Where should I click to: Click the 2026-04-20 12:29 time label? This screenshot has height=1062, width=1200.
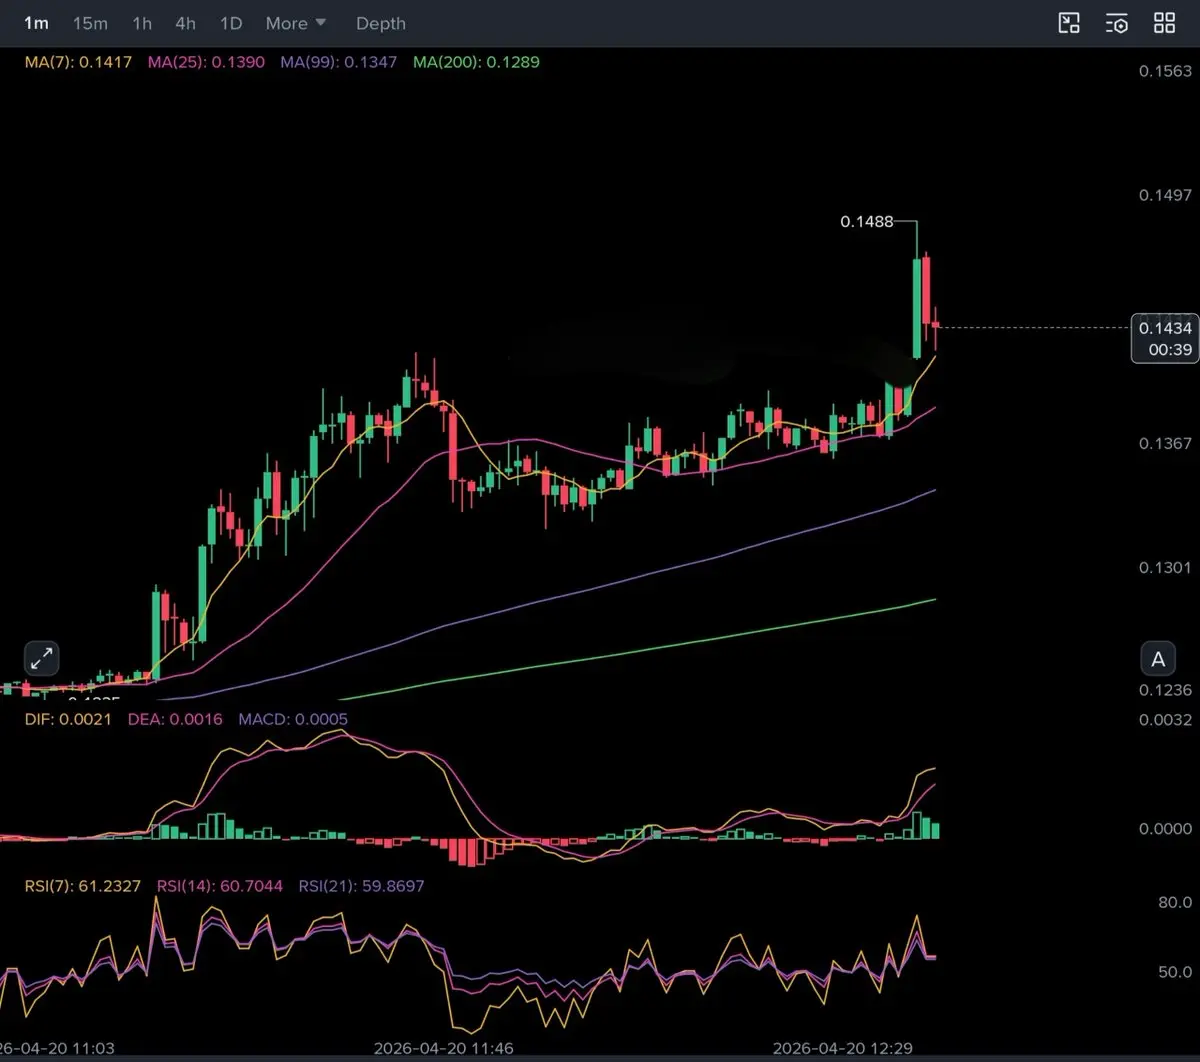(844, 1049)
